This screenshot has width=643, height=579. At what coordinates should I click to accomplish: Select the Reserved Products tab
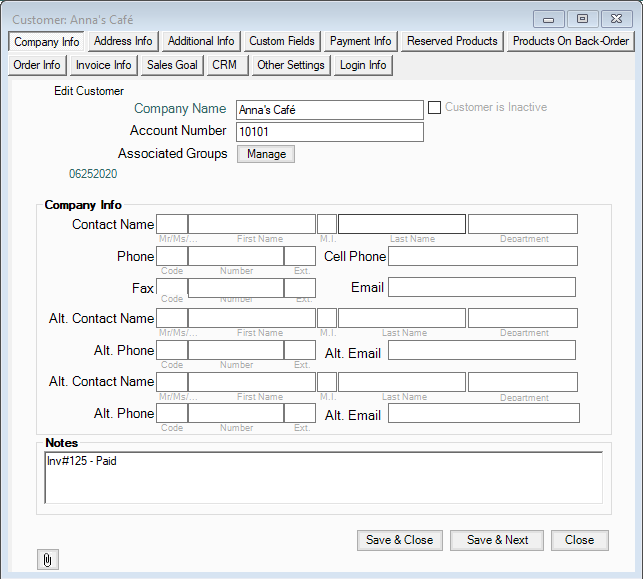pyautogui.click(x=452, y=41)
